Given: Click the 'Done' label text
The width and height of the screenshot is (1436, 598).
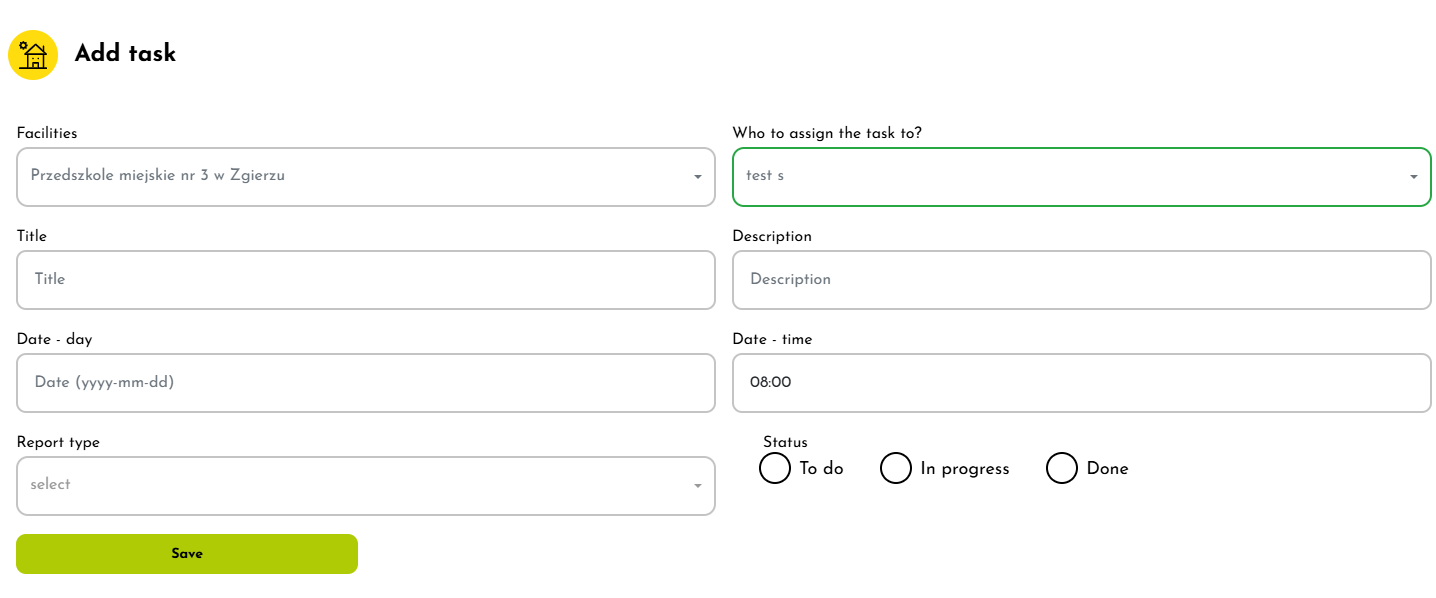Looking at the screenshot, I should (1107, 469).
